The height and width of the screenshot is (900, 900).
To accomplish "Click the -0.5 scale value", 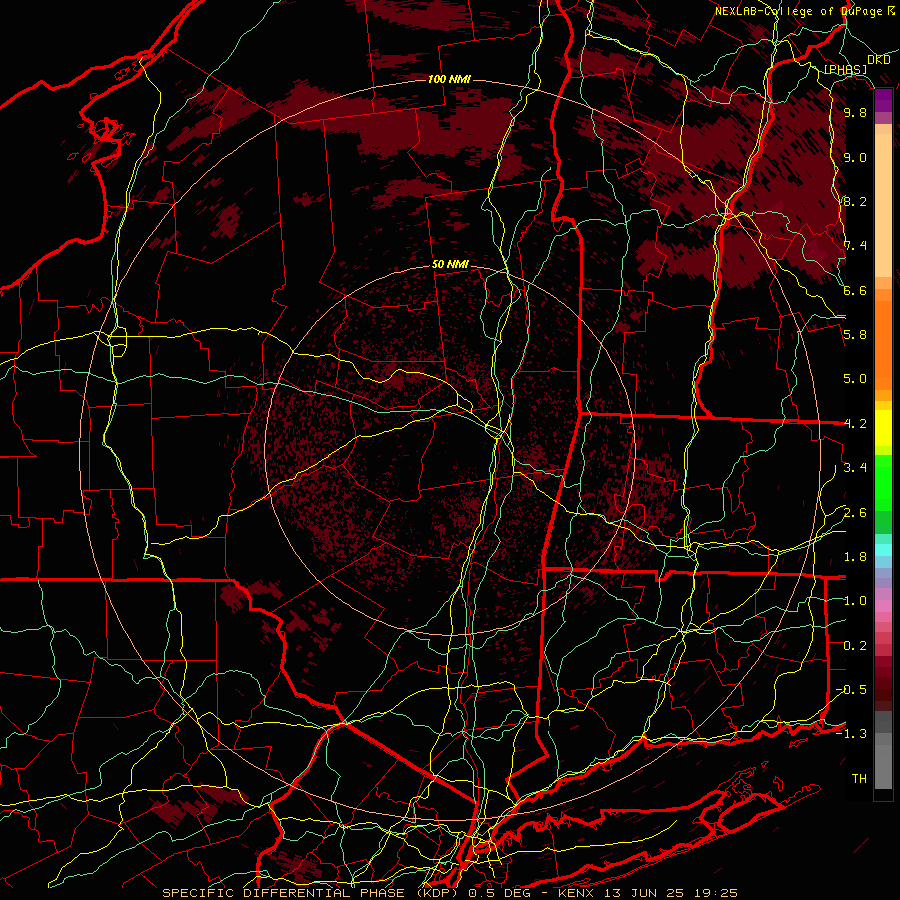I will coord(852,690).
